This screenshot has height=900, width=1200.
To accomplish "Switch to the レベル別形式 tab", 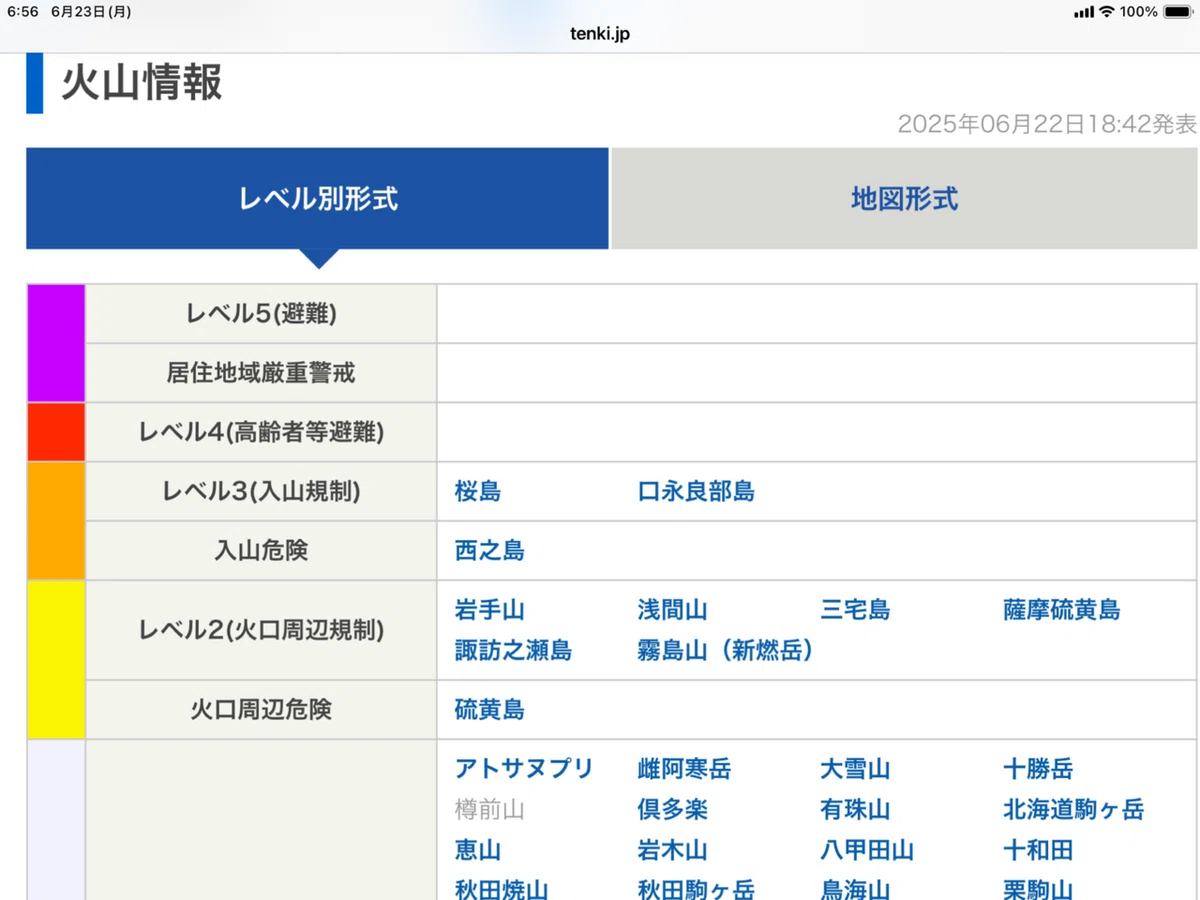I will coord(317,198).
